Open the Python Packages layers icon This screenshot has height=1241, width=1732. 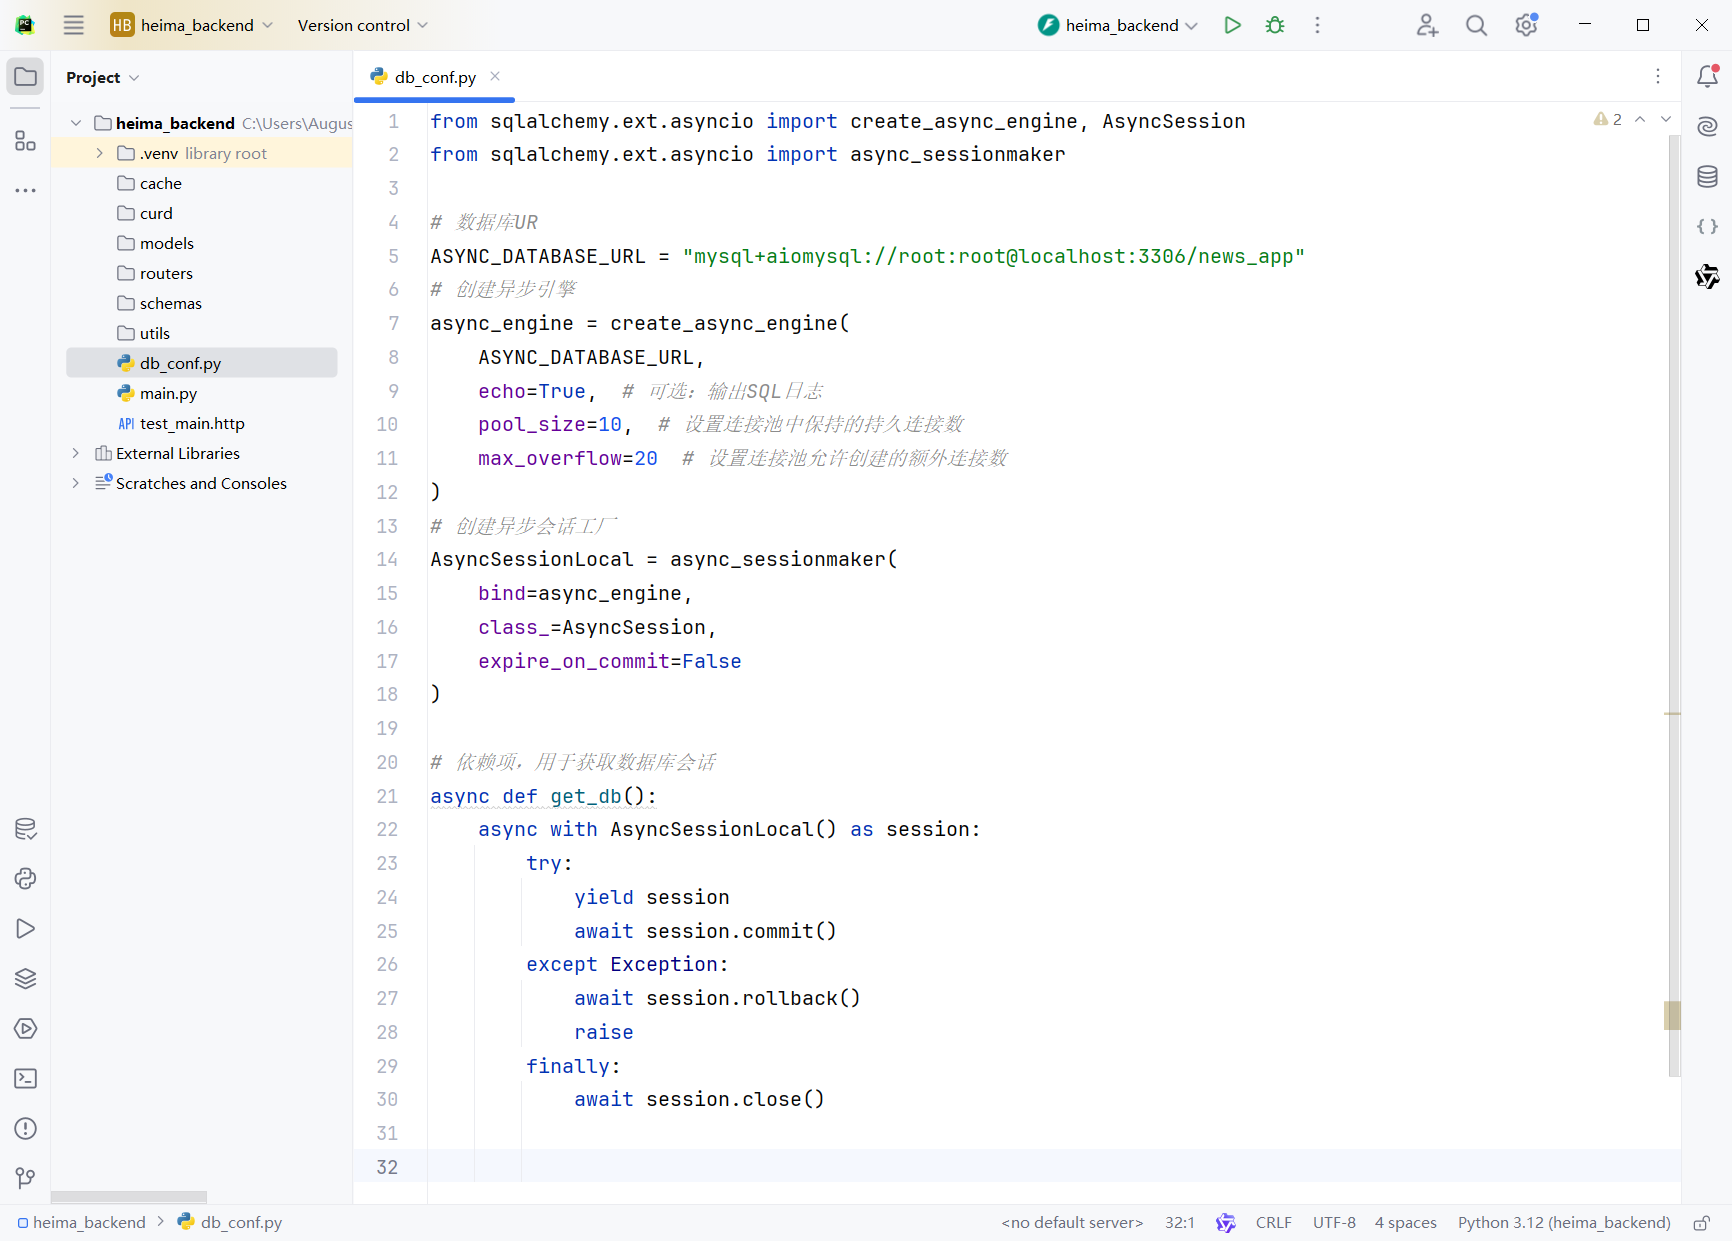[25, 979]
